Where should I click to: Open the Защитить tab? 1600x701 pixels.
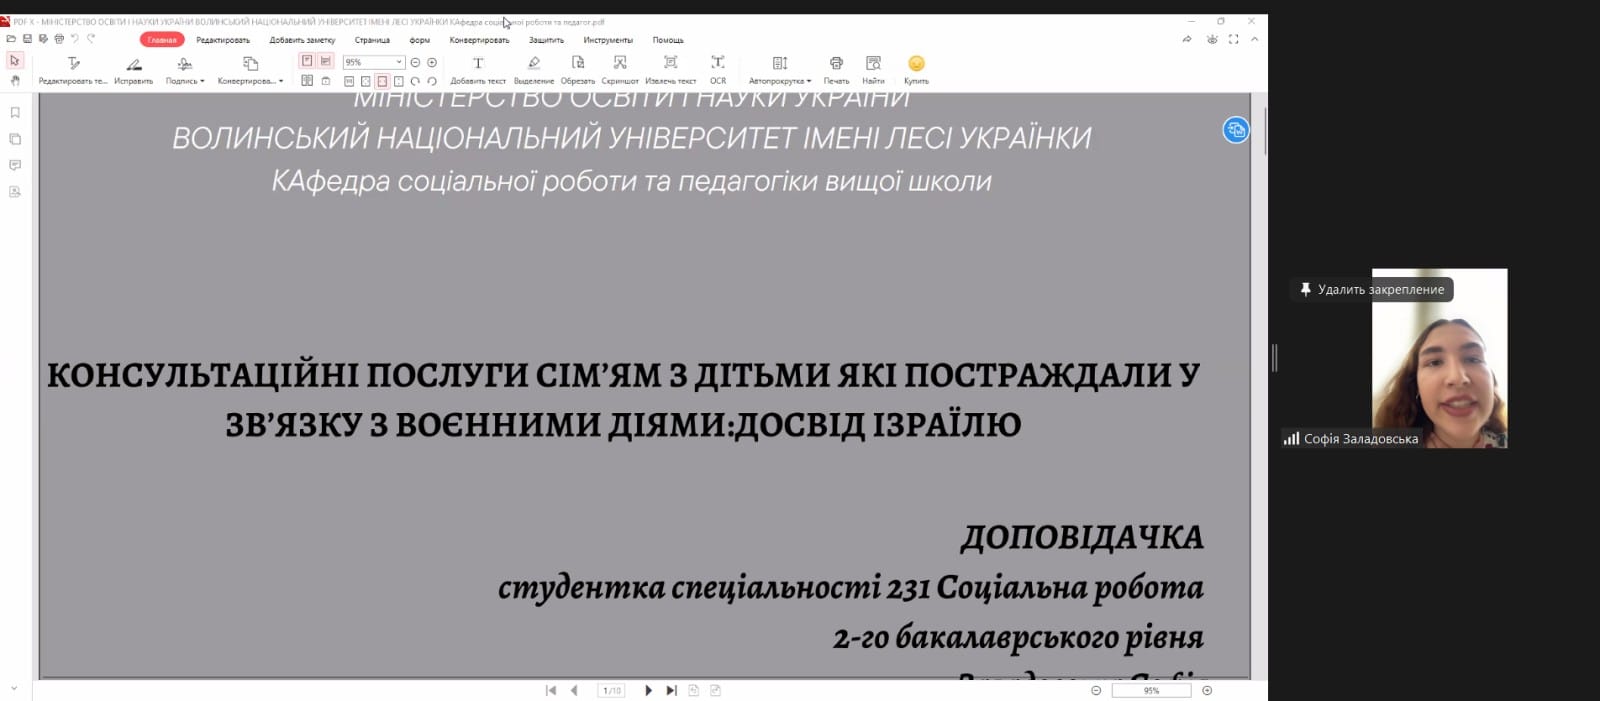(546, 40)
